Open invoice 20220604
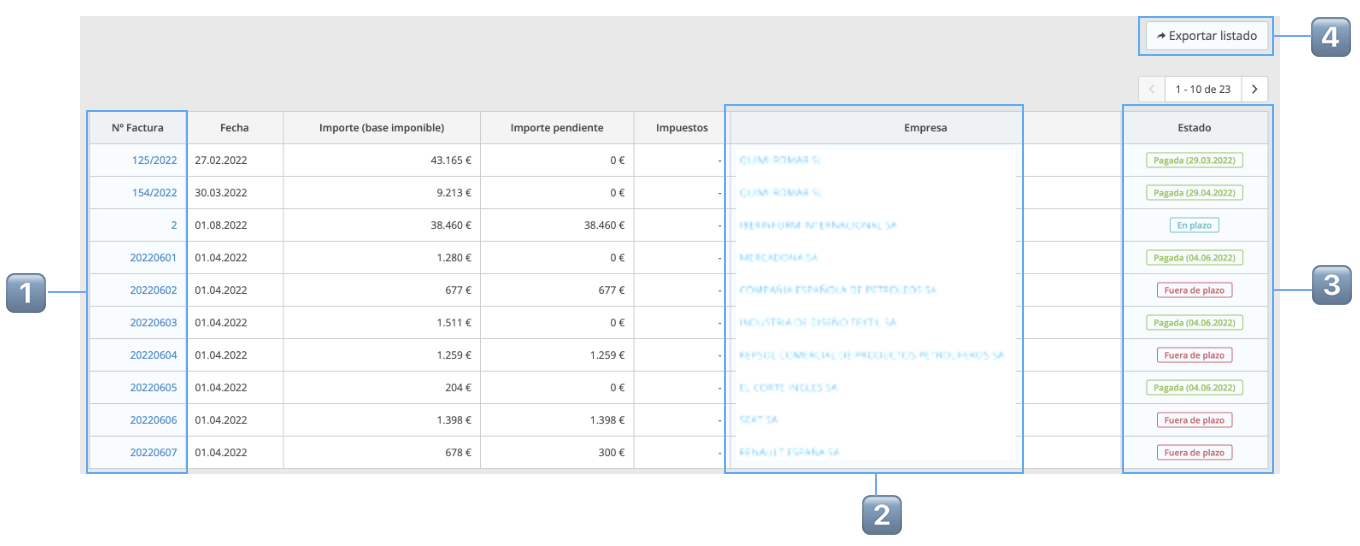This screenshot has height=546, width=1360. [x=153, y=355]
